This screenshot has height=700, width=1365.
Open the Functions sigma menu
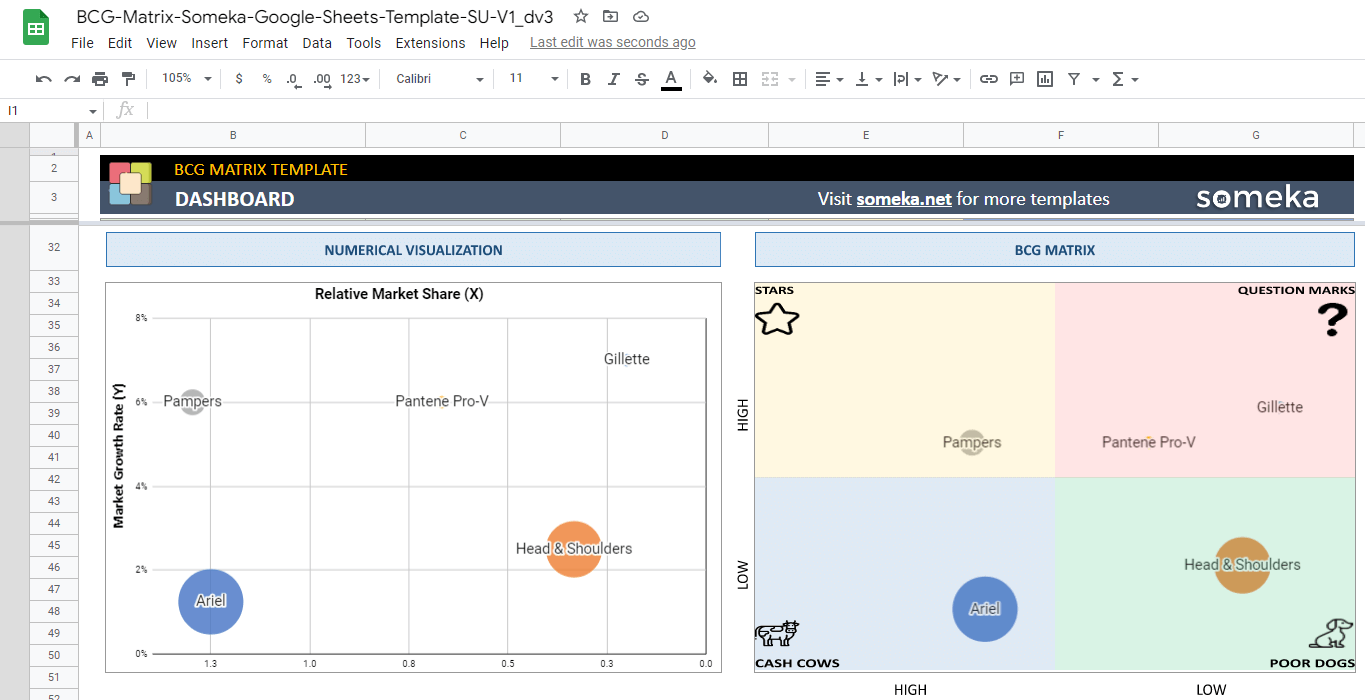pos(1125,79)
